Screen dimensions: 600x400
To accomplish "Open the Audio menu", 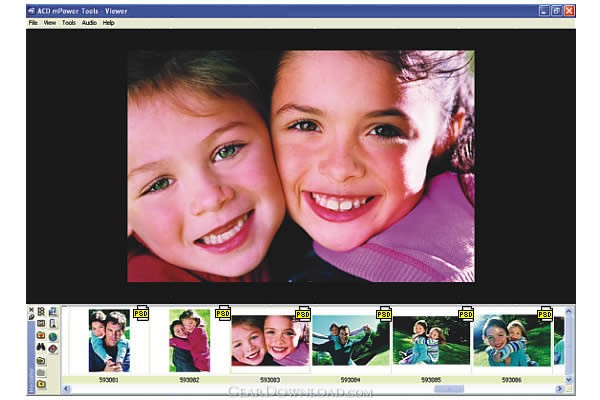I will 89,23.
